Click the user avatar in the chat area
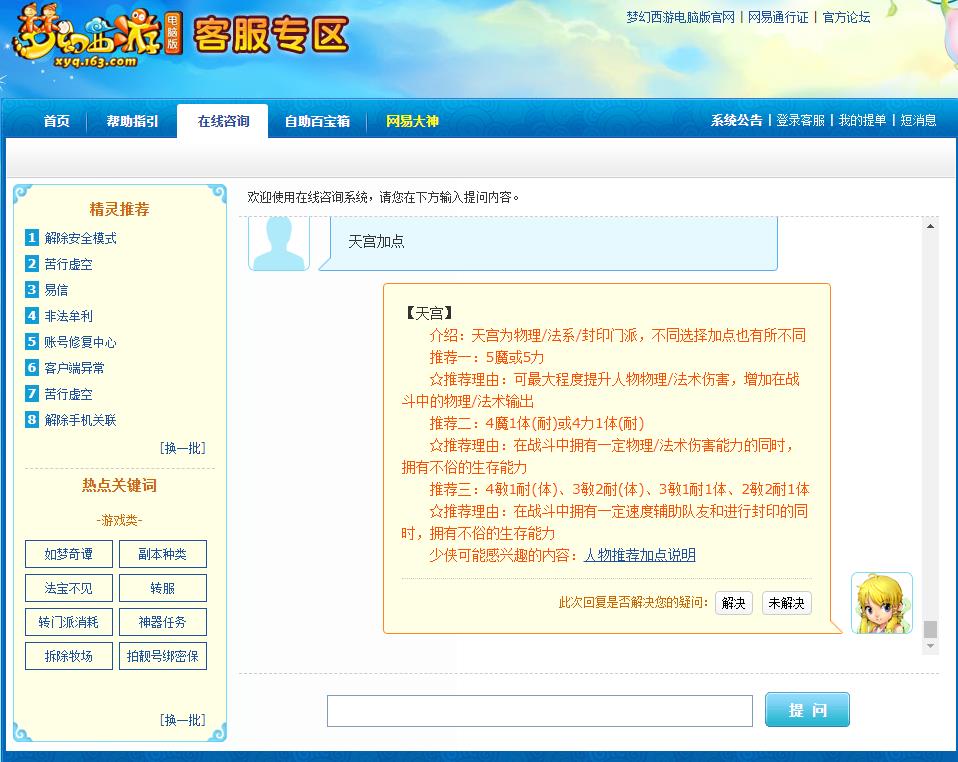958x762 pixels. click(278, 243)
